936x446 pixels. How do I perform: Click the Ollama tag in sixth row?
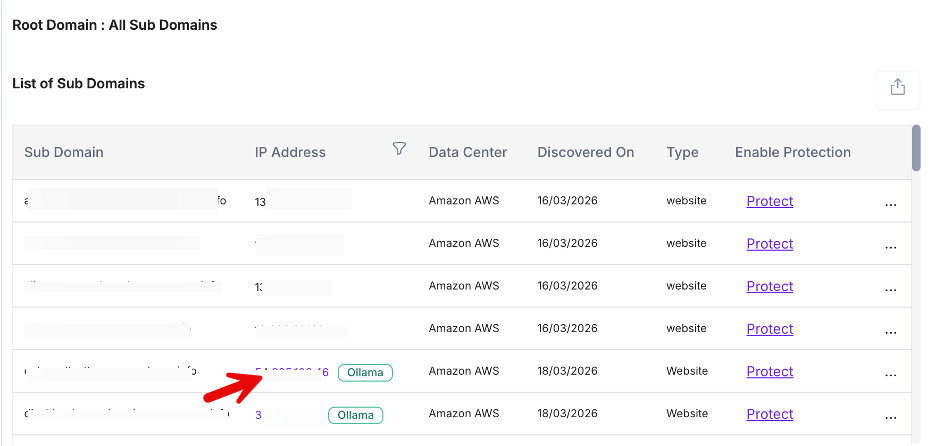355,415
